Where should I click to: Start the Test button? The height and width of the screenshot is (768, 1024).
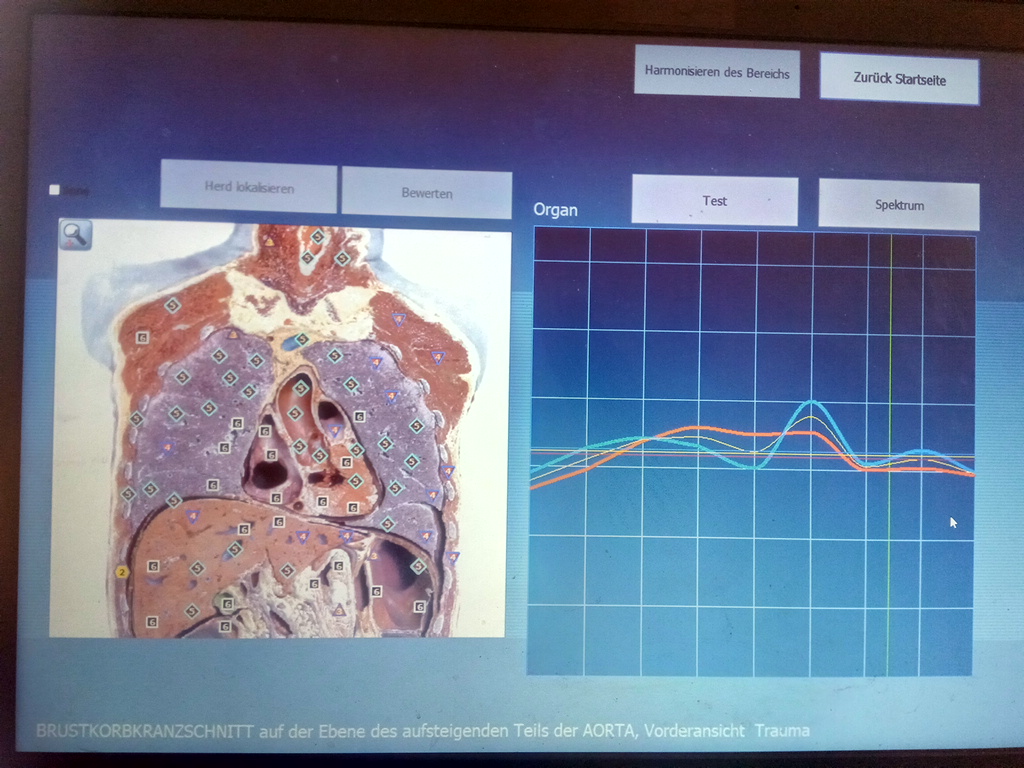714,201
